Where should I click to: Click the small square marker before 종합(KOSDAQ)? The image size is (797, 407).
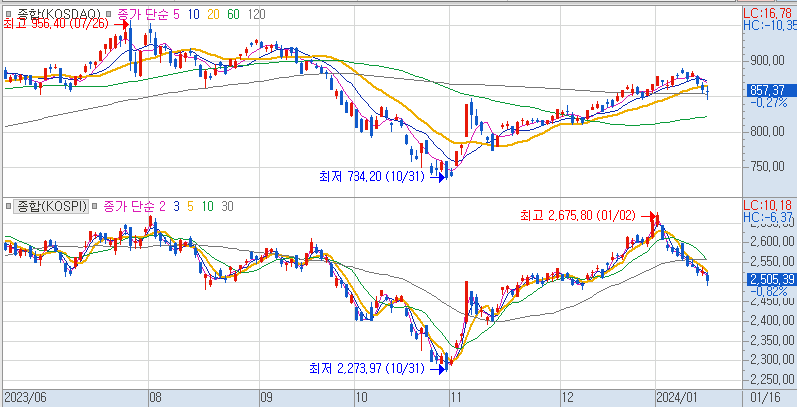tap(9, 13)
